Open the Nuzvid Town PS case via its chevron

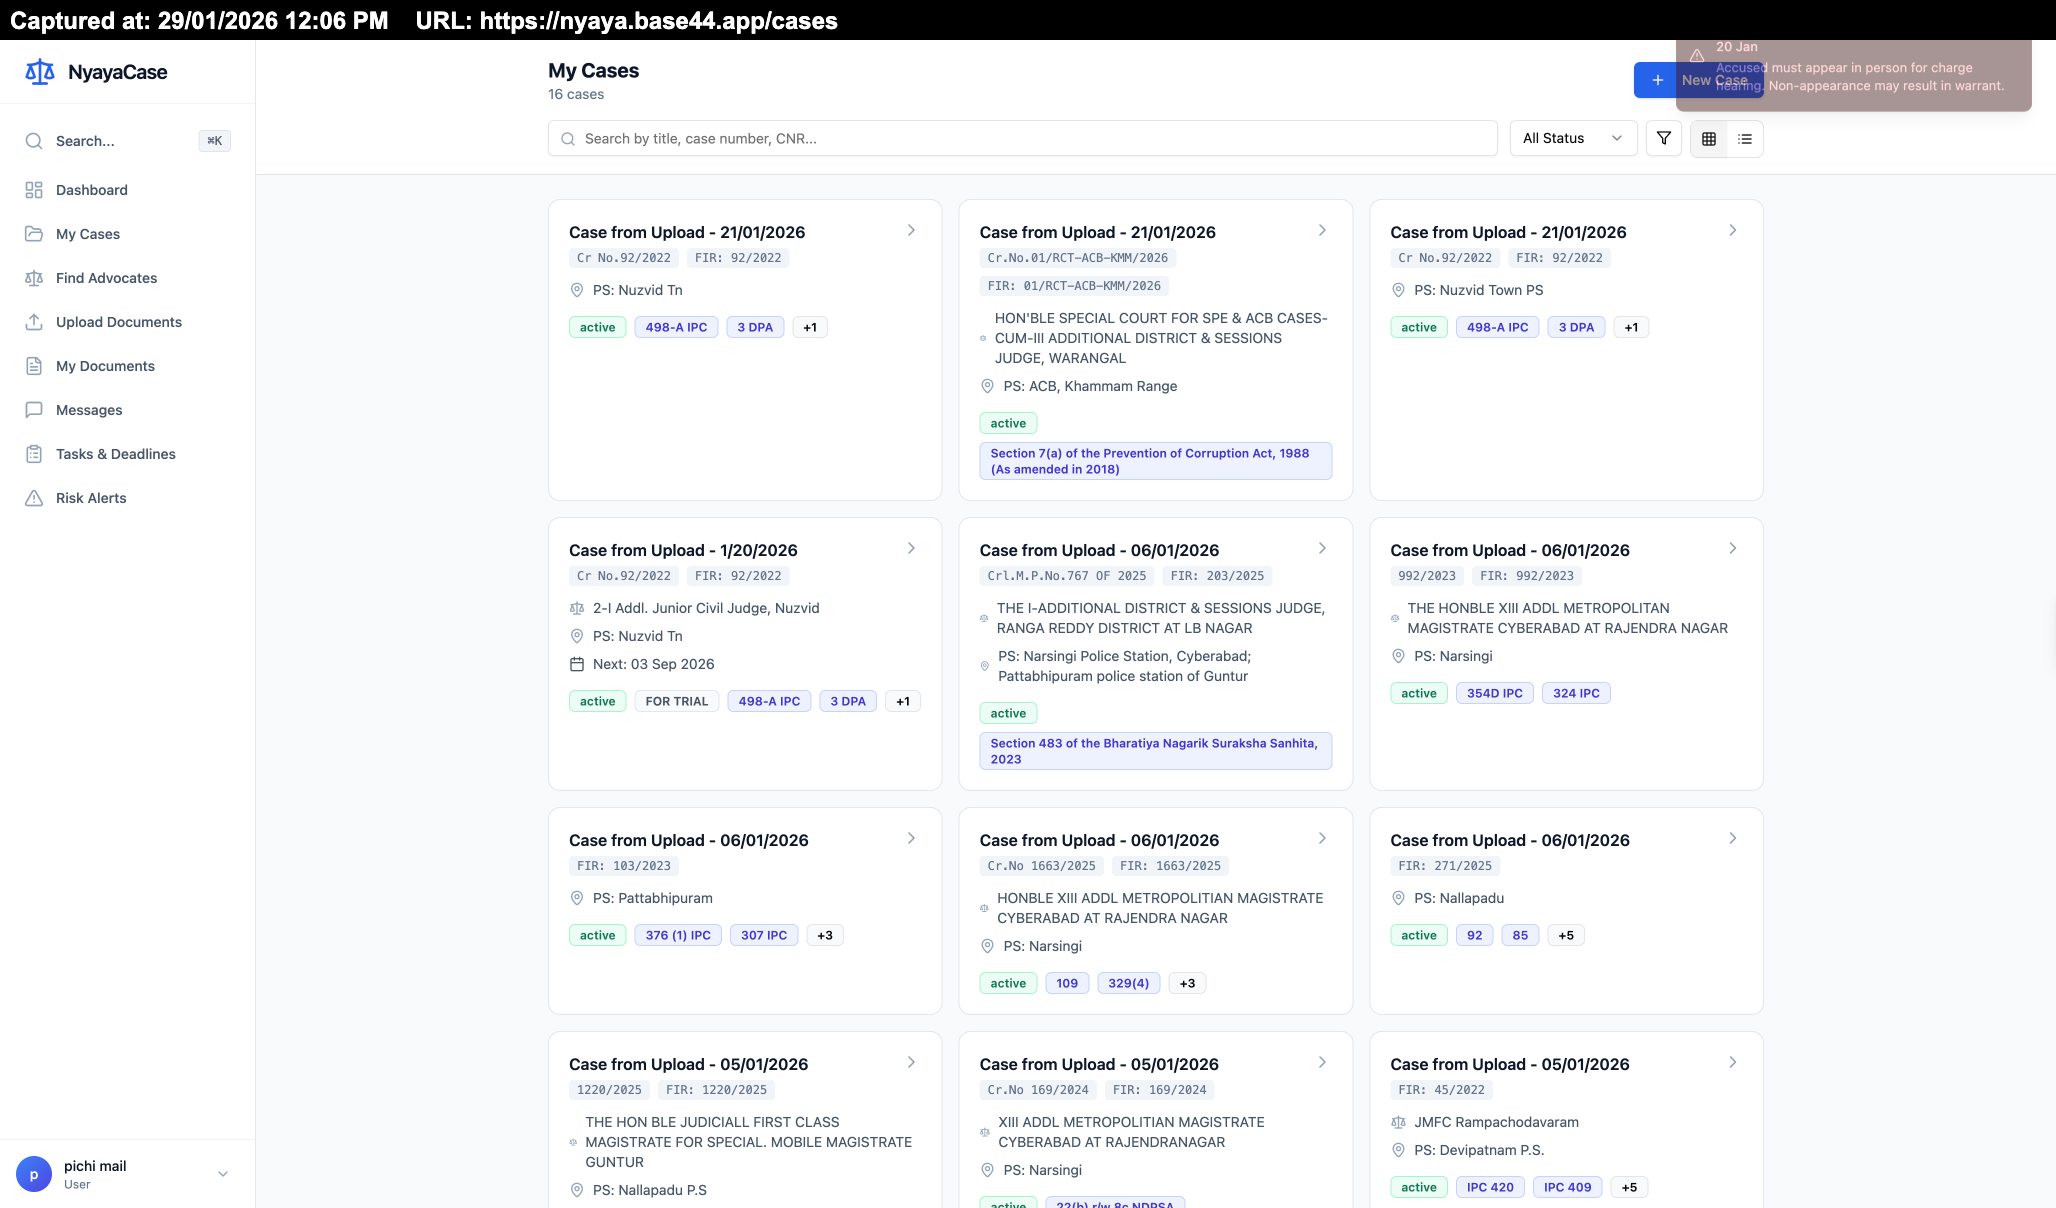click(x=1733, y=230)
